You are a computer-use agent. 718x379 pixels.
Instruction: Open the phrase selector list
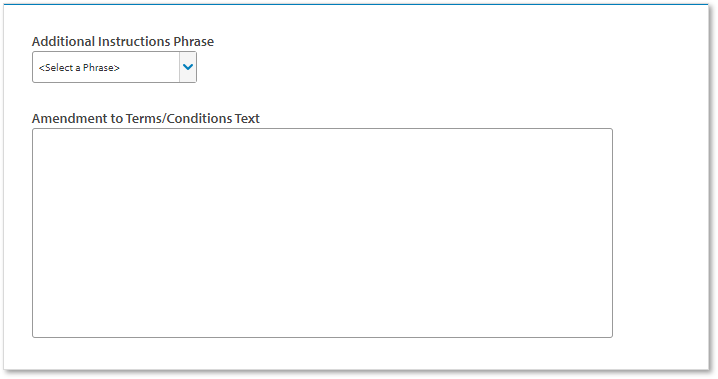114,67
